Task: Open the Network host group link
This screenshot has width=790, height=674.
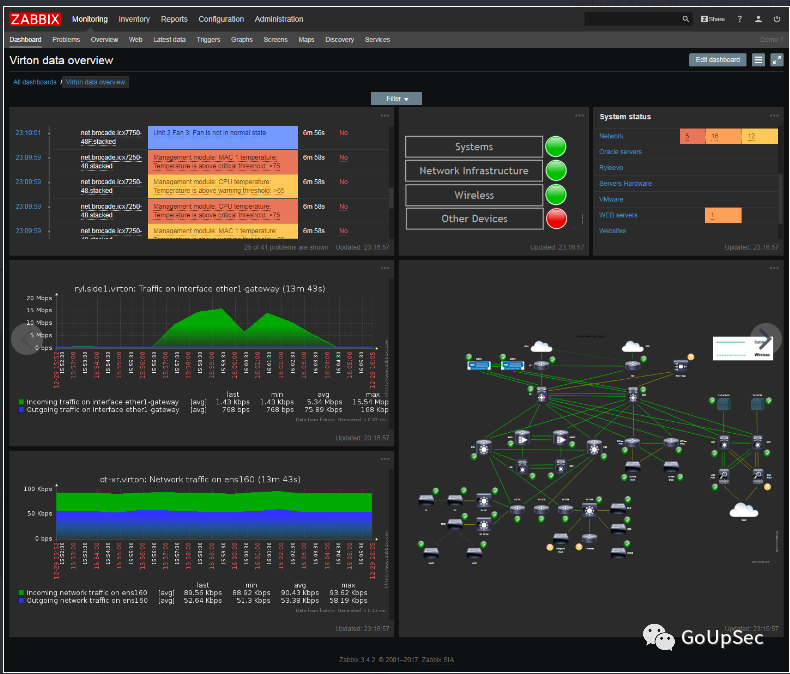Action: pyautogui.click(x=611, y=136)
